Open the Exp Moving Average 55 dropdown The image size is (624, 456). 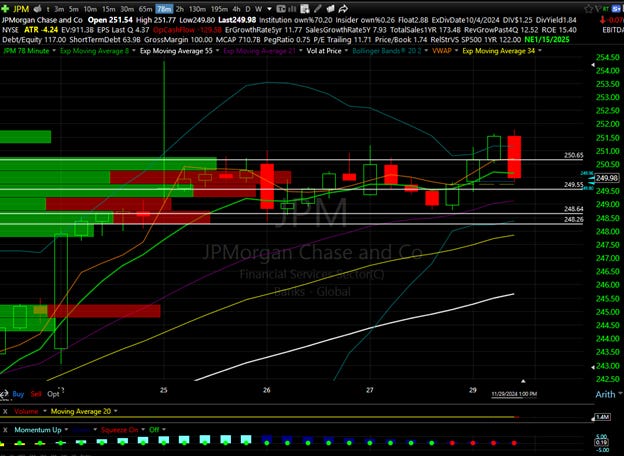217,51
